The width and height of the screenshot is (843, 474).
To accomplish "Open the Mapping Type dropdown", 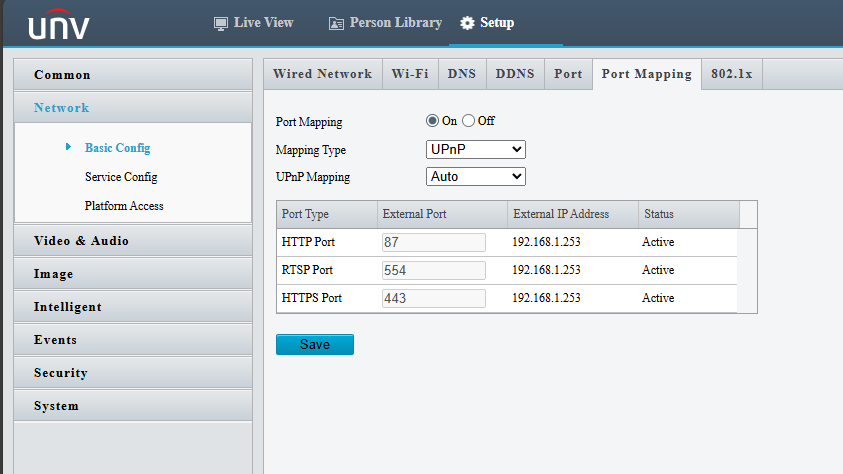I will tap(476, 149).
